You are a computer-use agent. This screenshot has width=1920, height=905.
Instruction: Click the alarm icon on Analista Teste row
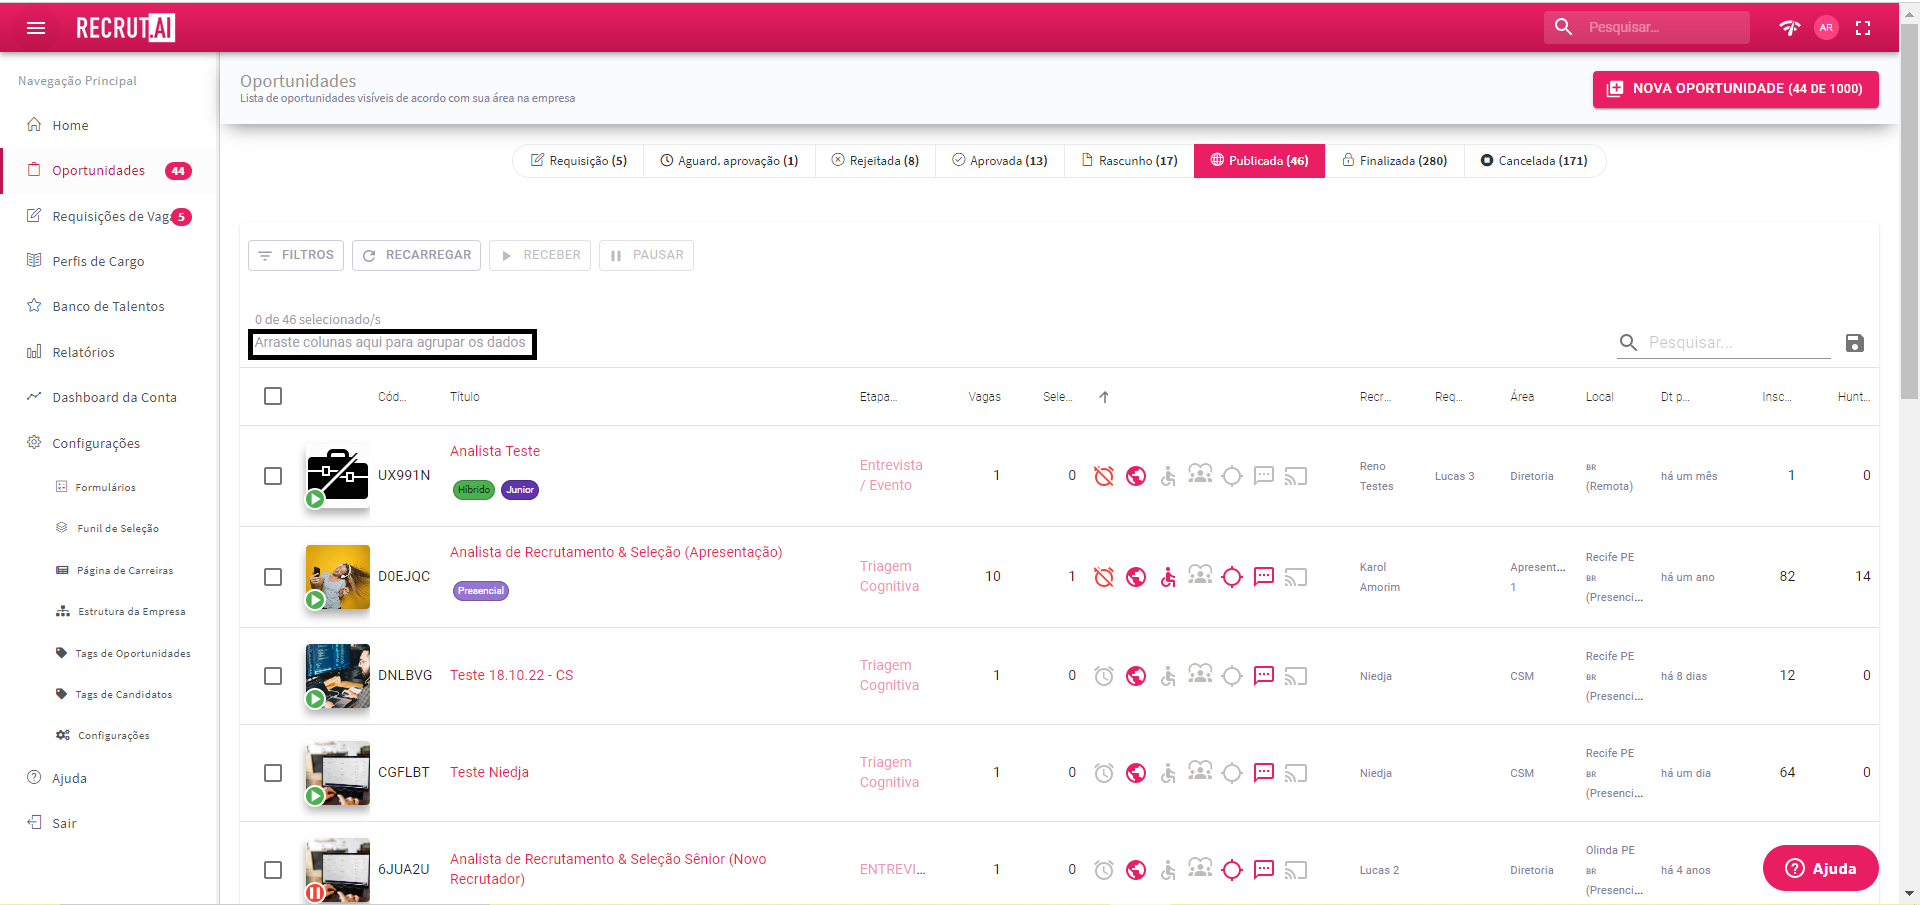1103,476
